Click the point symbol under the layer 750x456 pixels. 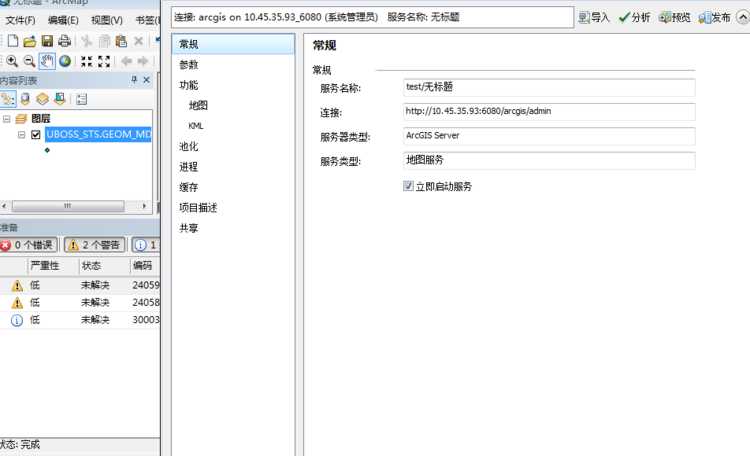47,150
